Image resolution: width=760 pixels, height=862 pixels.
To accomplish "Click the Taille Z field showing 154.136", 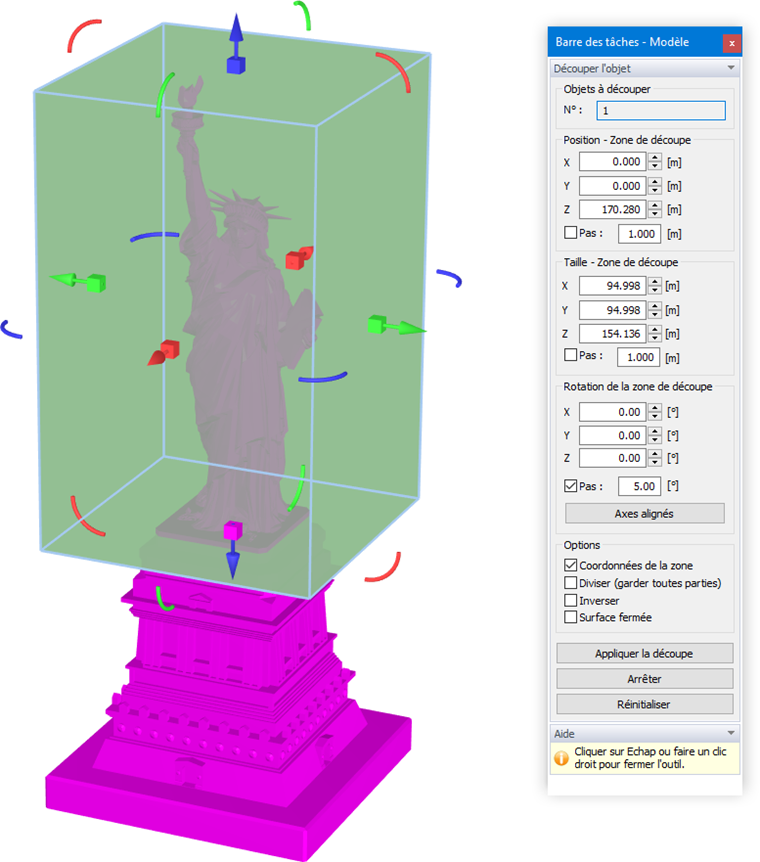I will click(x=612, y=334).
